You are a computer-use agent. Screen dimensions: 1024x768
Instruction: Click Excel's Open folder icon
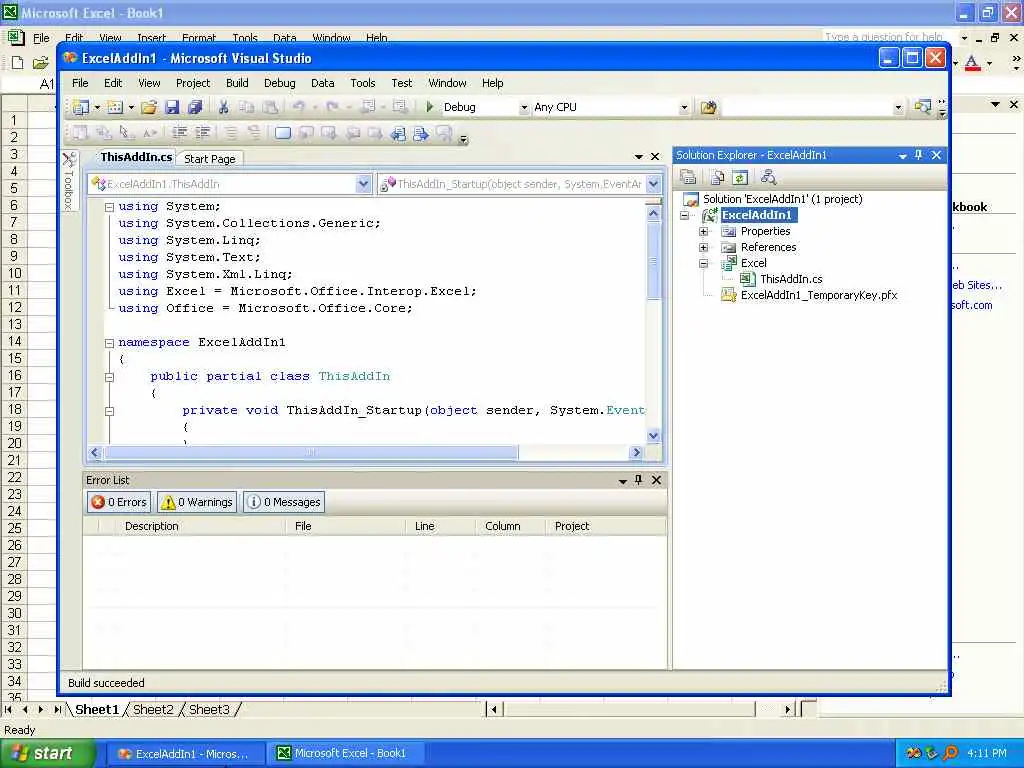(x=40, y=63)
